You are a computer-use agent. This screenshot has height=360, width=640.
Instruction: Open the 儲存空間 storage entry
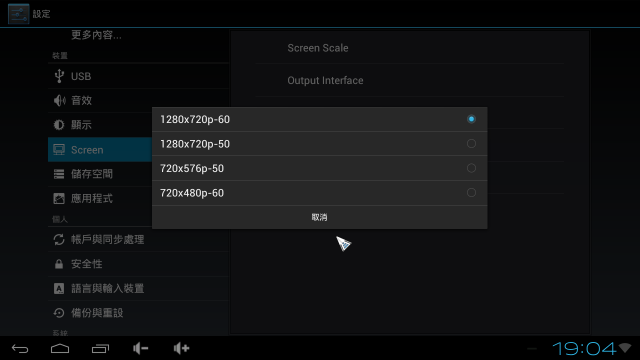92,174
